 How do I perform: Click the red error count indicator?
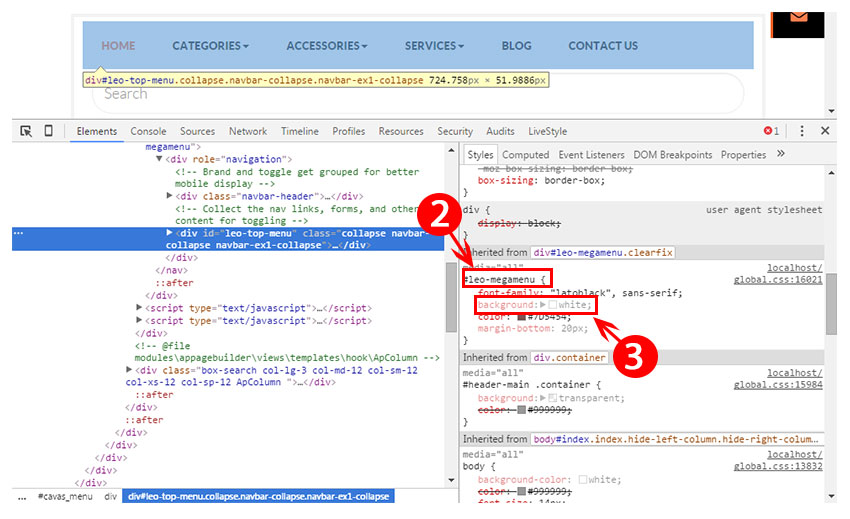[x=771, y=131]
